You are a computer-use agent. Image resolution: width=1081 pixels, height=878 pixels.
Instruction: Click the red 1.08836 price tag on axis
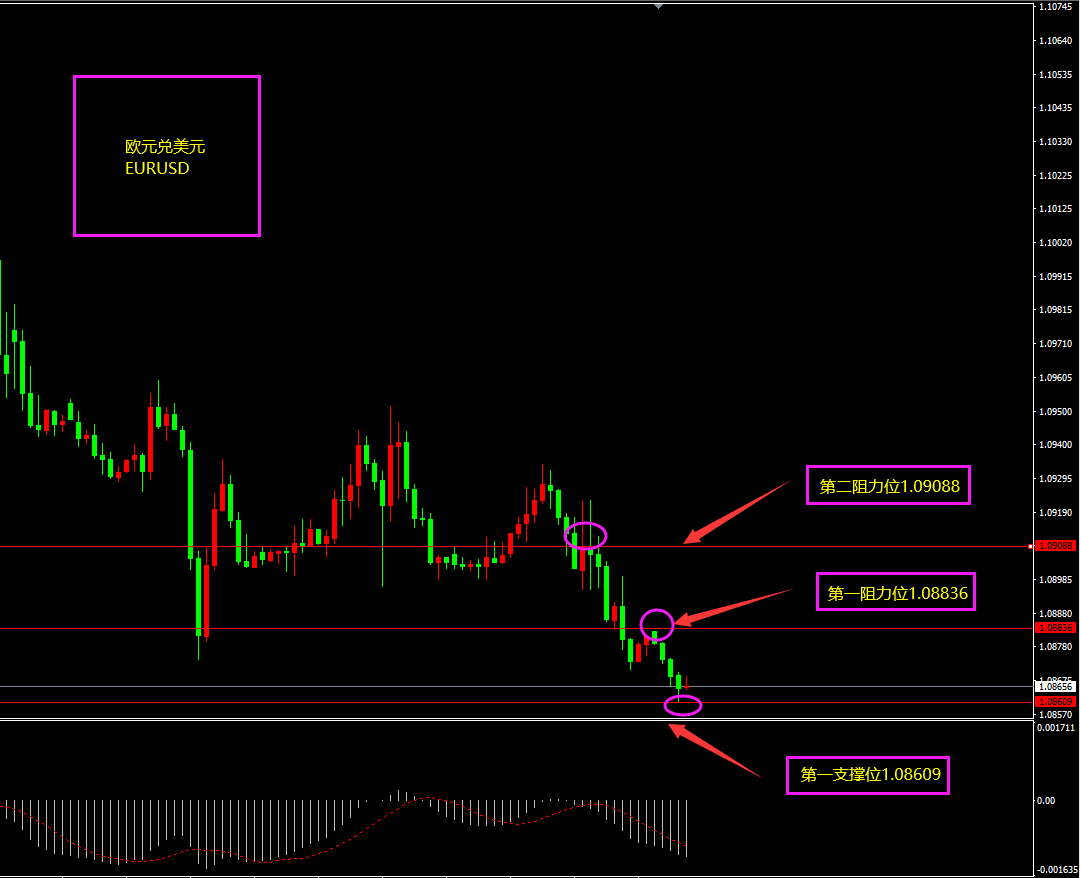[x=1055, y=628]
